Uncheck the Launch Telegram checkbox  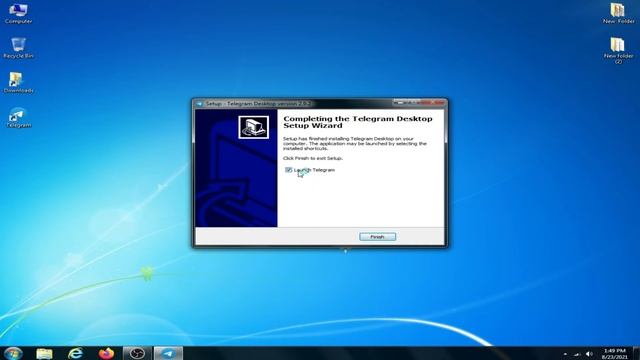(289, 170)
